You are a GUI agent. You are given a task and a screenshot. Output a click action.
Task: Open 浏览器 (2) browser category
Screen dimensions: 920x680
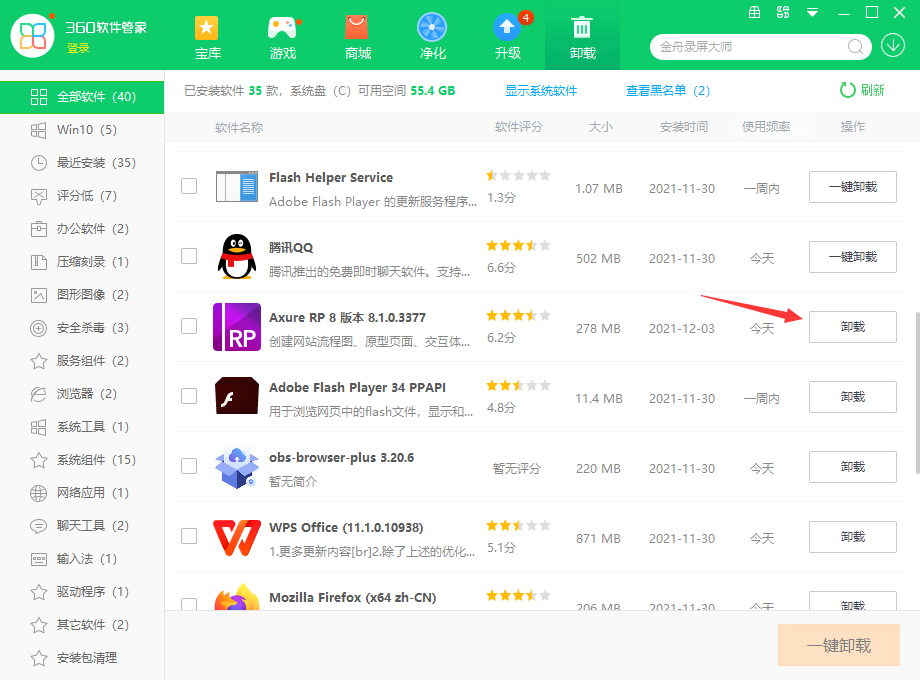pos(82,394)
